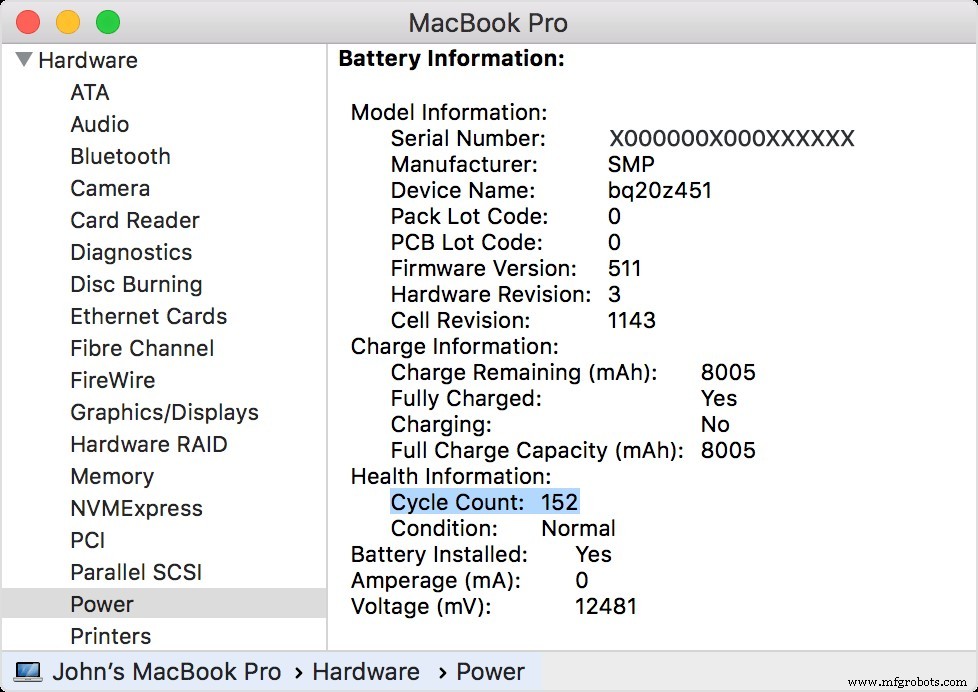Open the Audio hardware section
The width and height of the screenshot is (978, 692).
(99, 124)
